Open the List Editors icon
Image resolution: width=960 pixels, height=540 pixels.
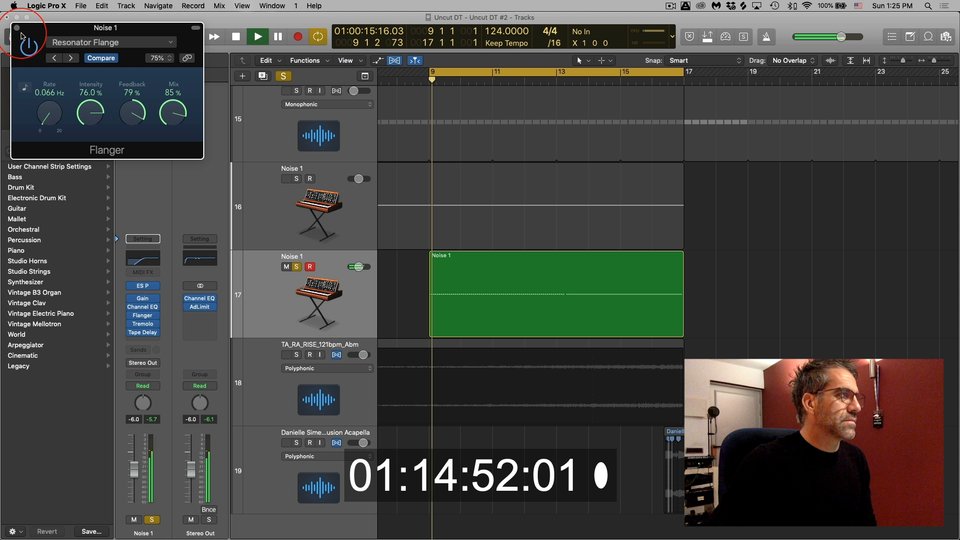892,37
